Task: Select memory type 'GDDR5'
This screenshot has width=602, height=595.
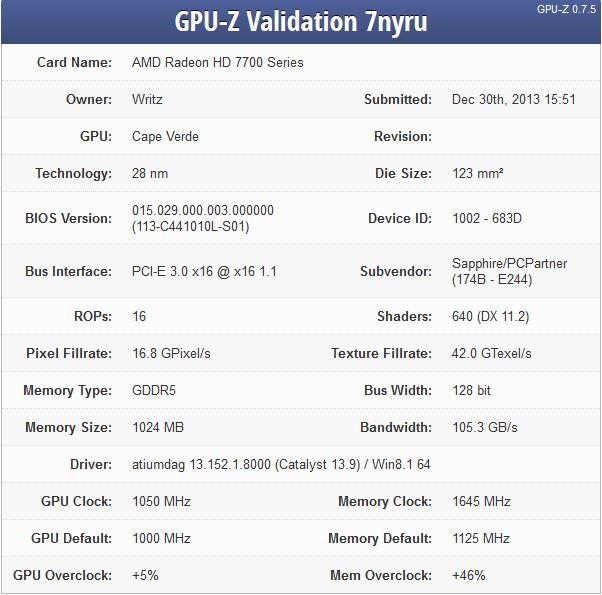Action: coord(154,390)
